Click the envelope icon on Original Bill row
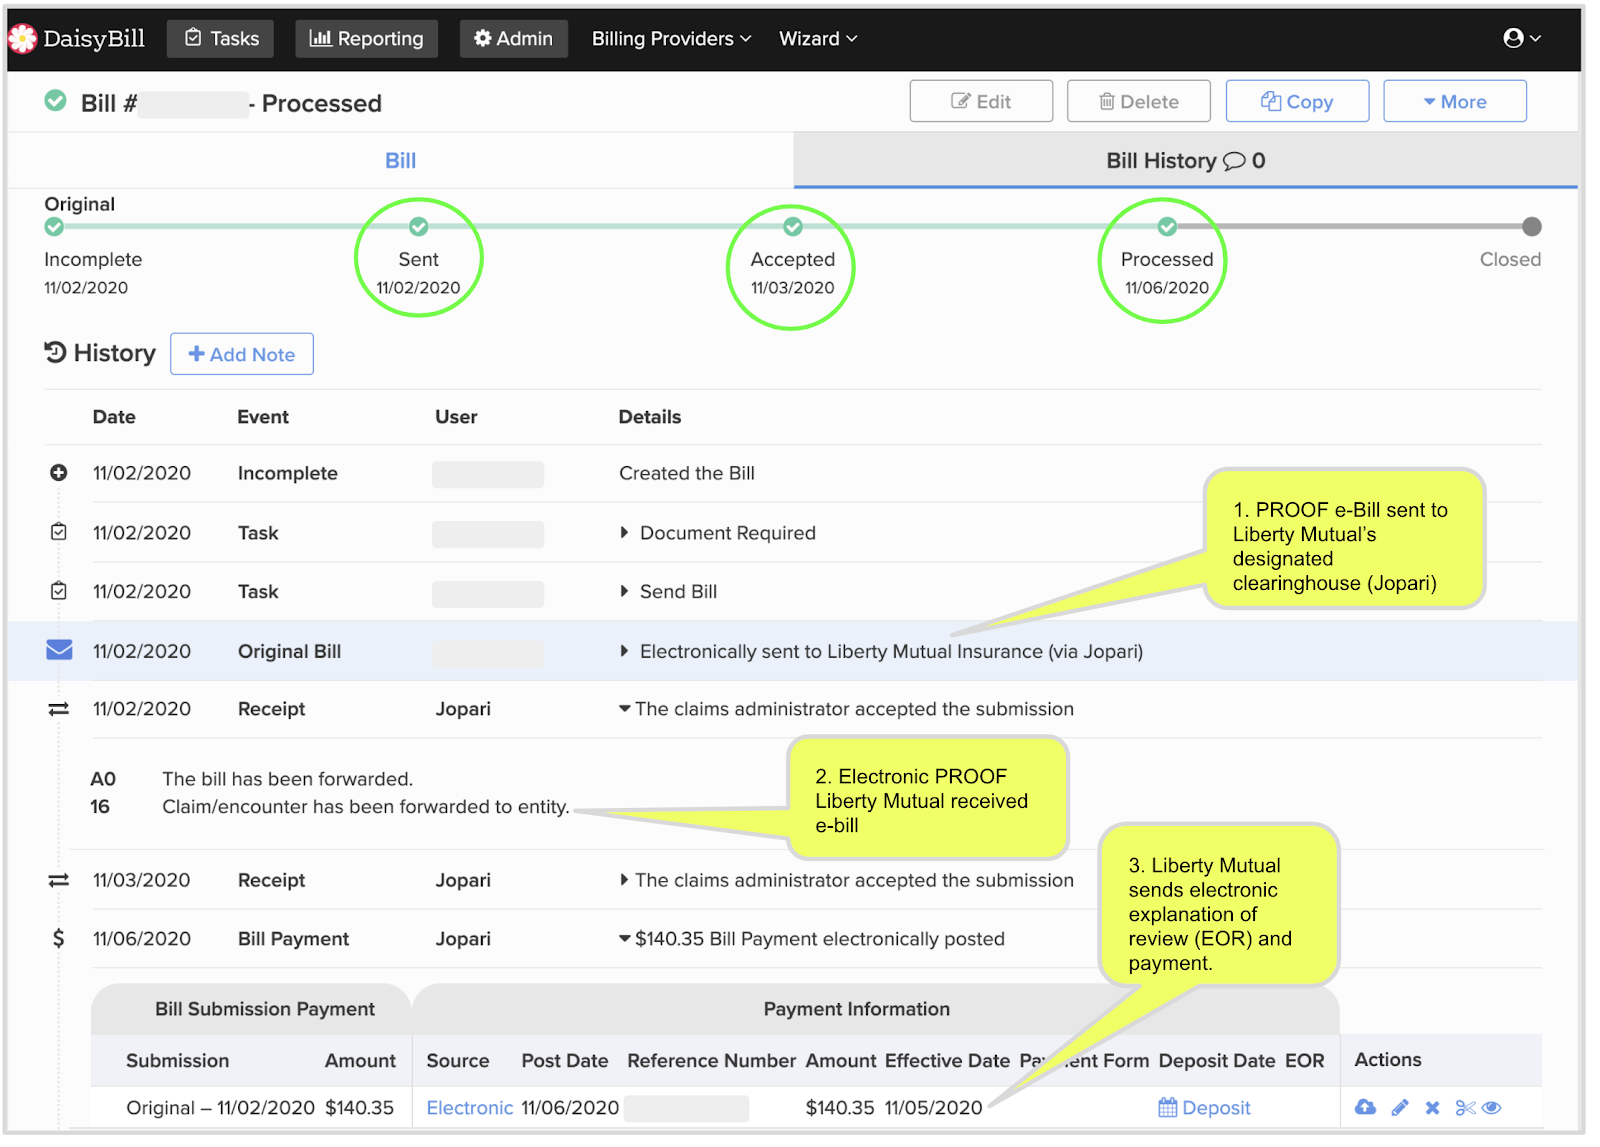The image size is (1600, 1147). coord(59,650)
